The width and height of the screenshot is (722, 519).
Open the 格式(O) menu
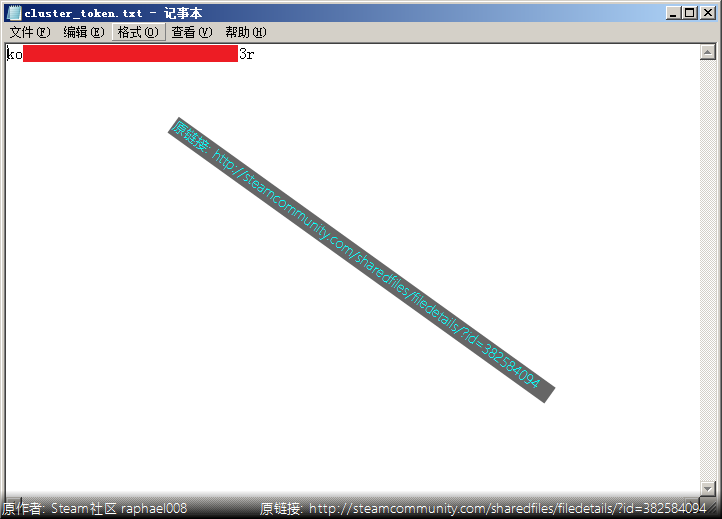(138, 32)
